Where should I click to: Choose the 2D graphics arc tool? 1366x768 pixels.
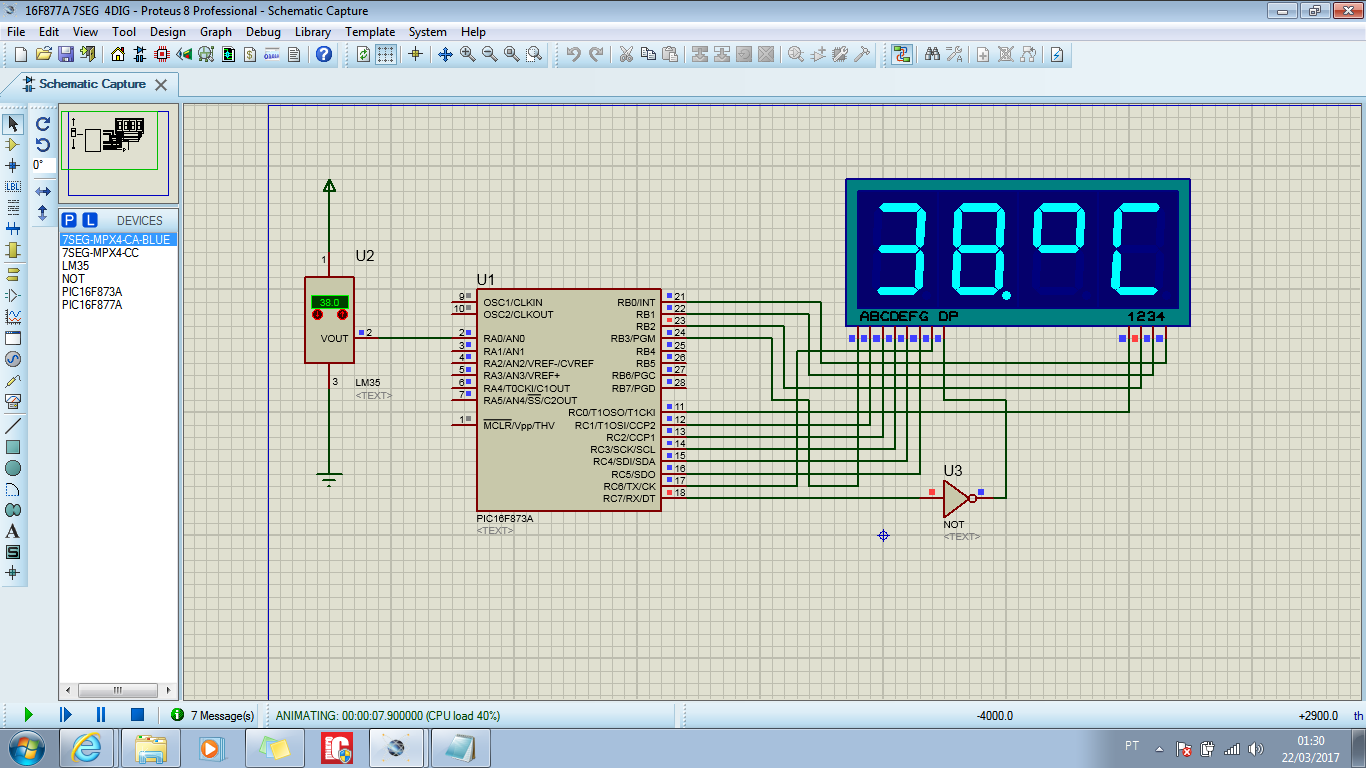click(13, 489)
